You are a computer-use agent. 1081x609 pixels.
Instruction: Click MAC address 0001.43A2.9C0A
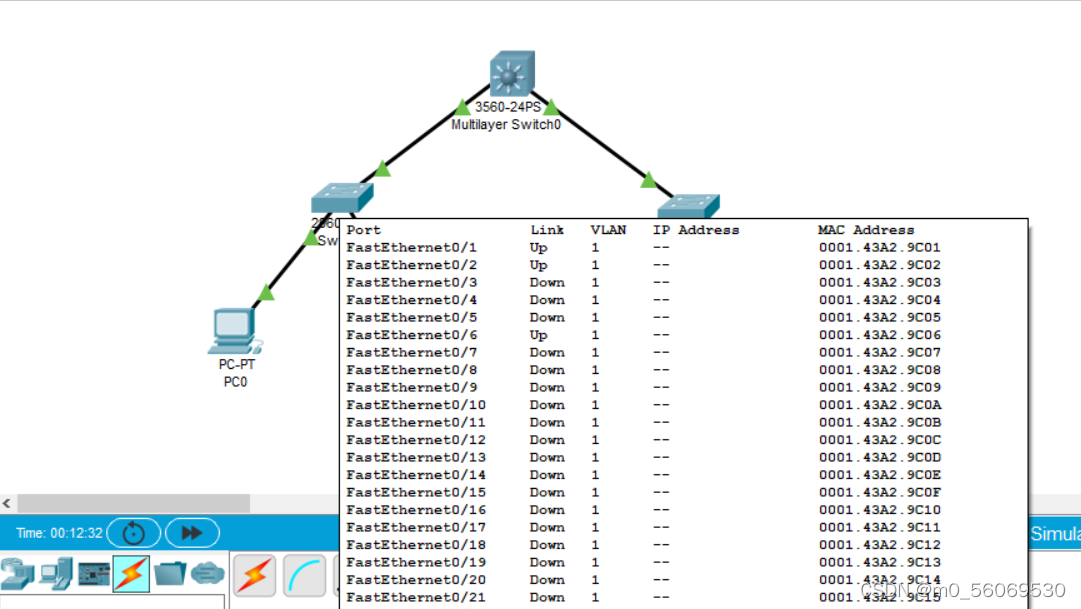pos(880,405)
